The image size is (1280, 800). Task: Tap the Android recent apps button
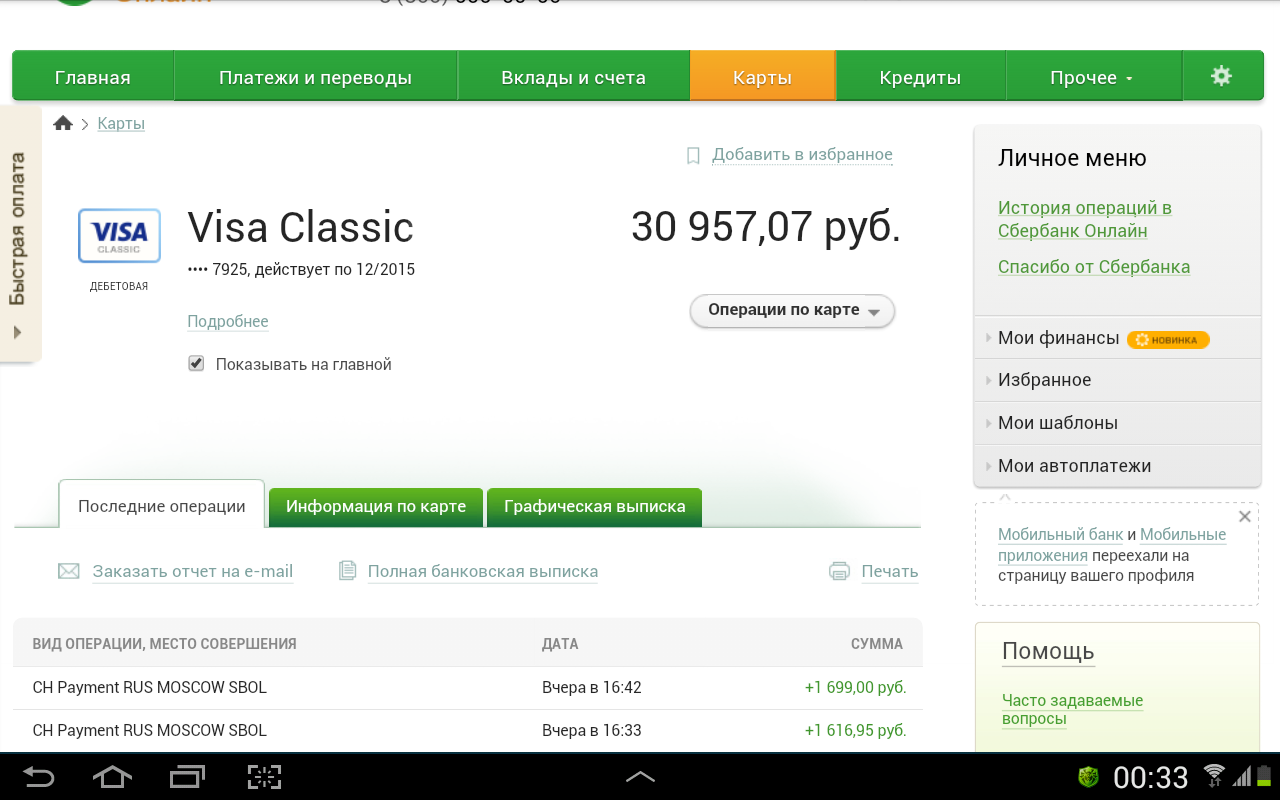pos(187,777)
